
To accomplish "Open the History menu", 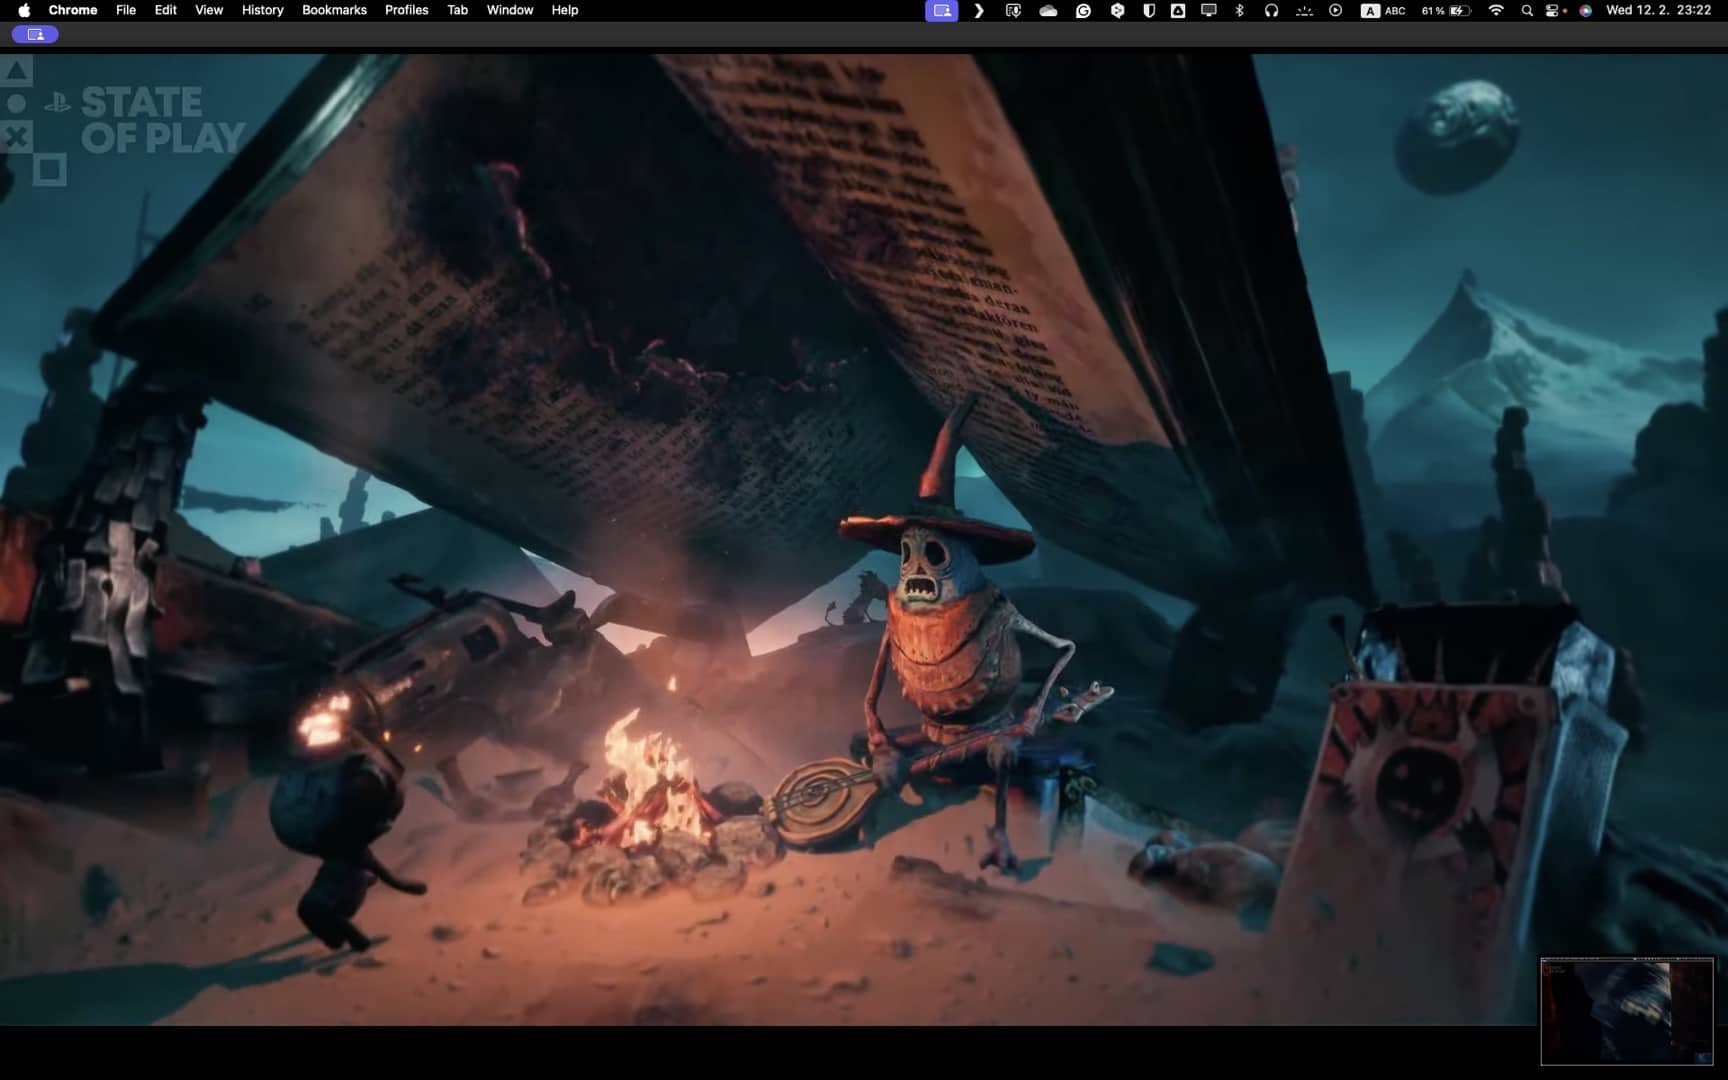I will 263,10.
